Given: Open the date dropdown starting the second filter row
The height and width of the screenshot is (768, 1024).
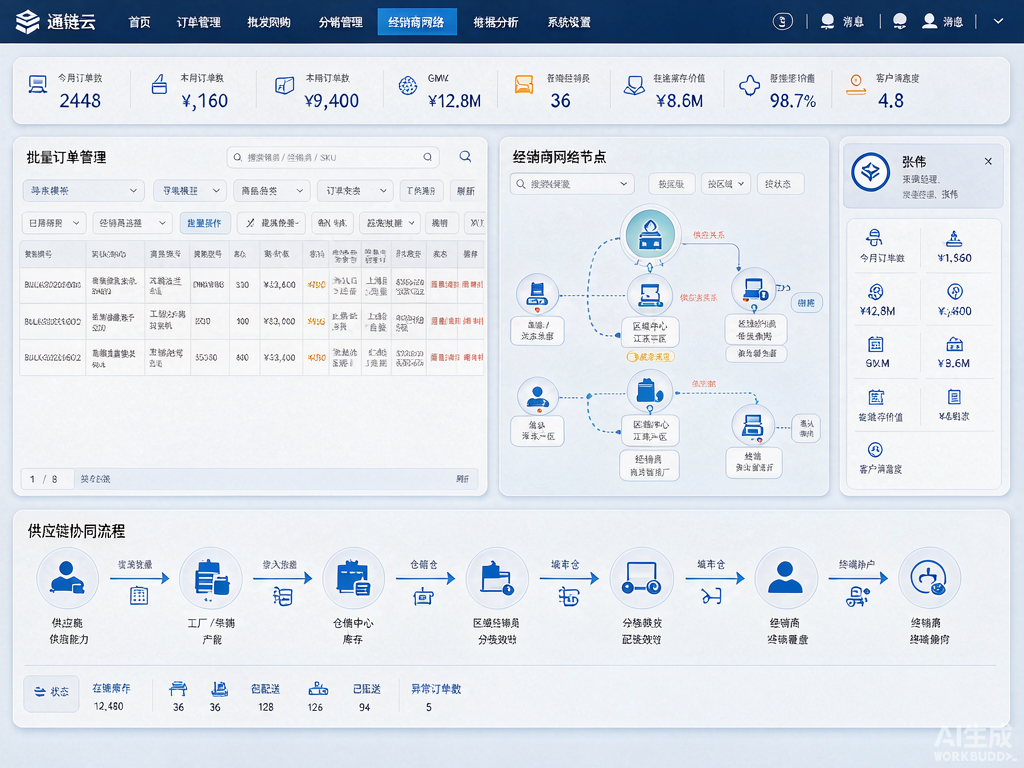Looking at the screenshot, I should 54,223.
